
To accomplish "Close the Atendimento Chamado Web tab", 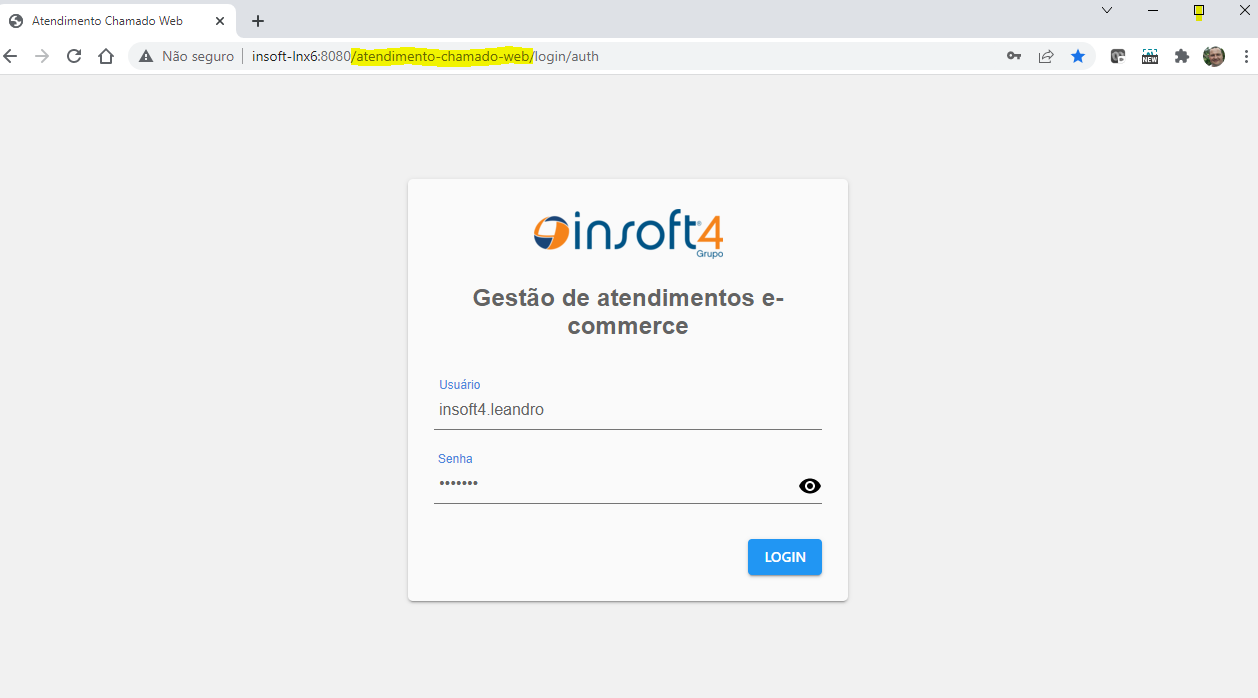I will point(220,21).
